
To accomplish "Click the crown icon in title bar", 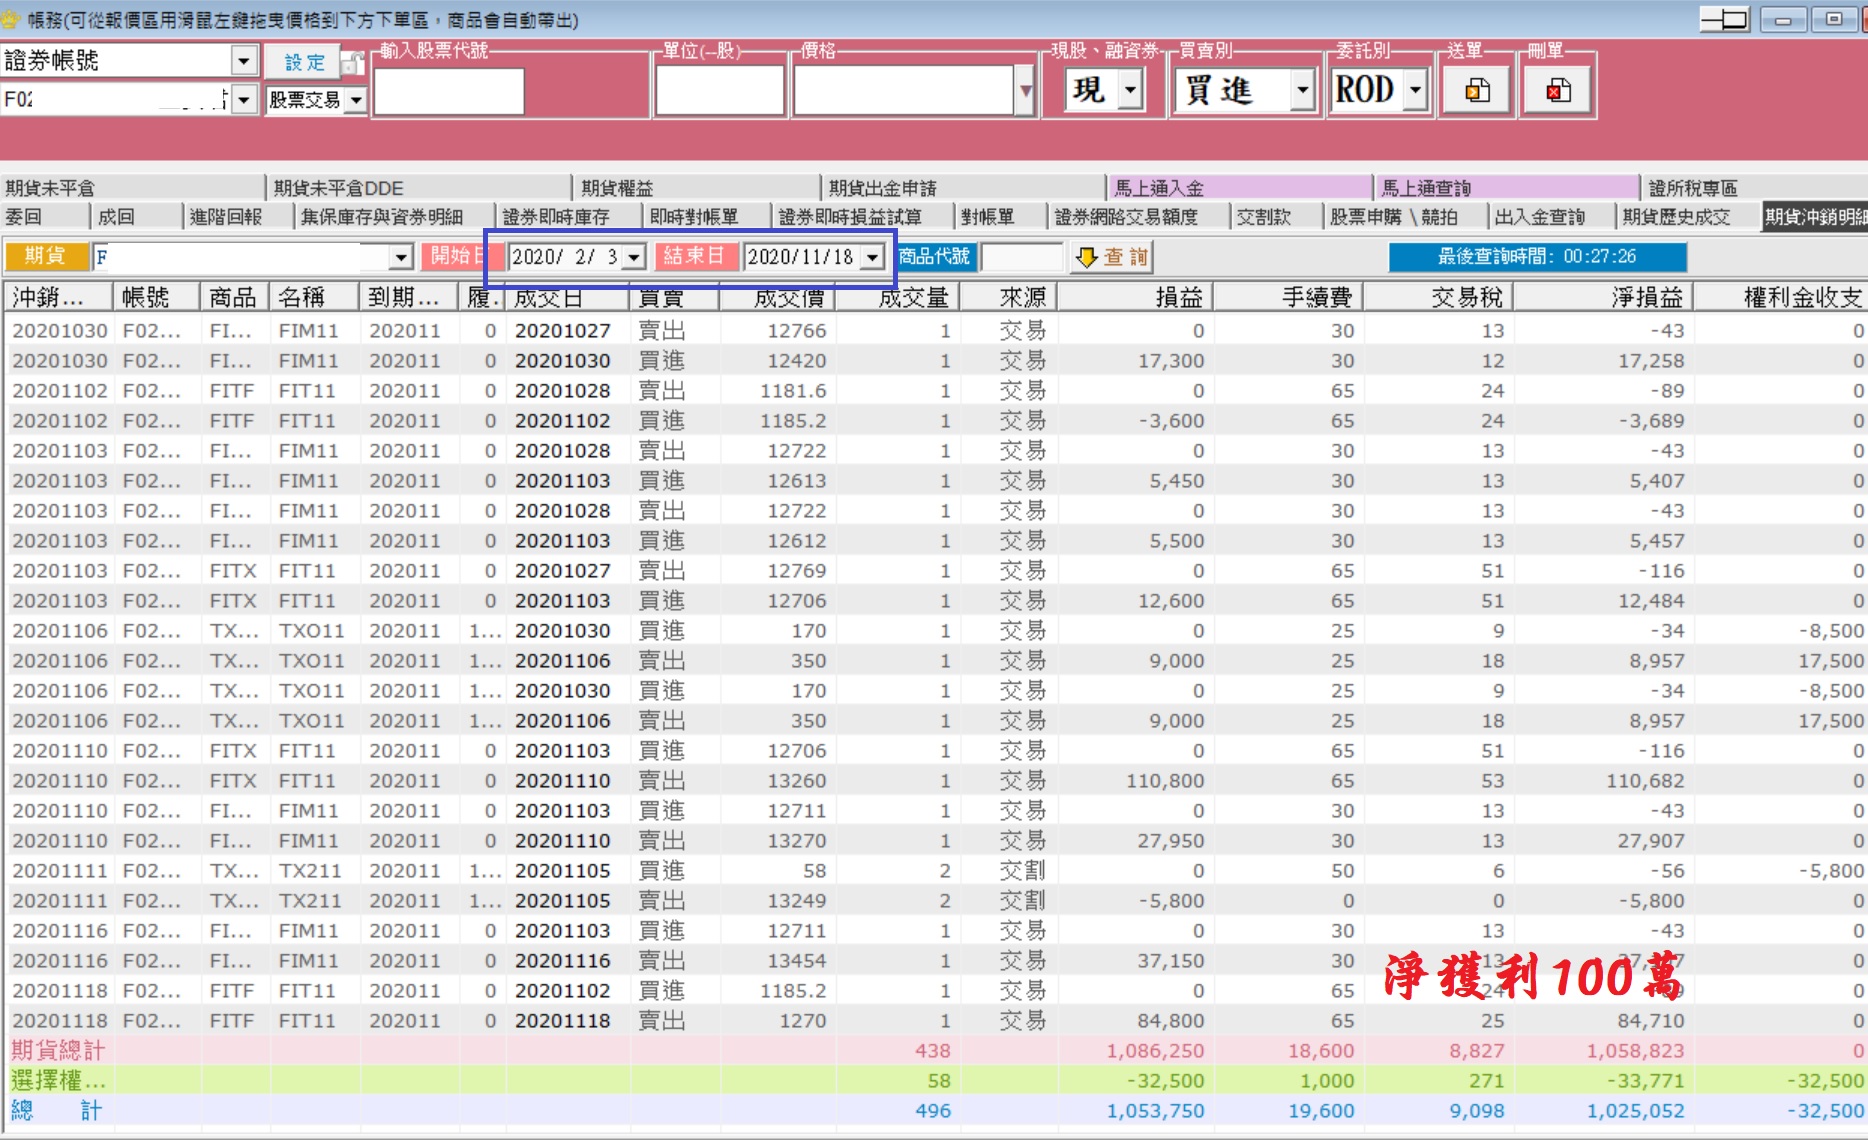I will 11,18.
